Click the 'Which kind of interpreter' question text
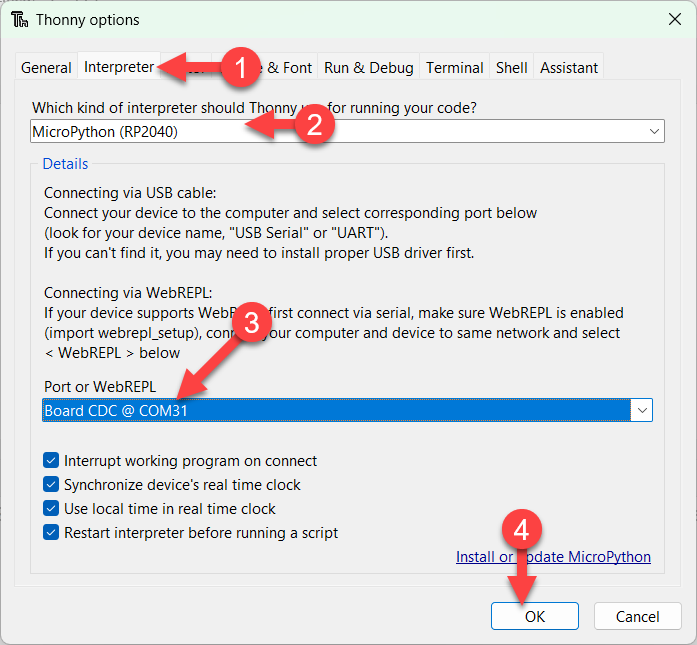This screenshot has width=697, height=645. [x=254, y=108]
